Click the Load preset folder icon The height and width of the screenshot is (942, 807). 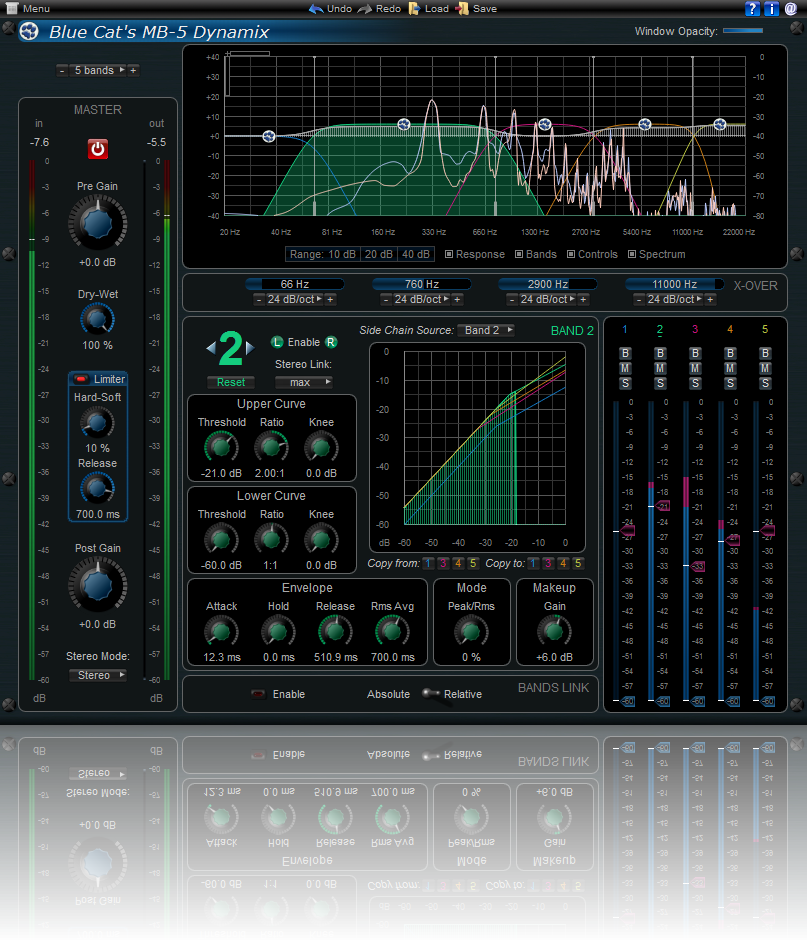pyautogui.click(x=414, y=8)
